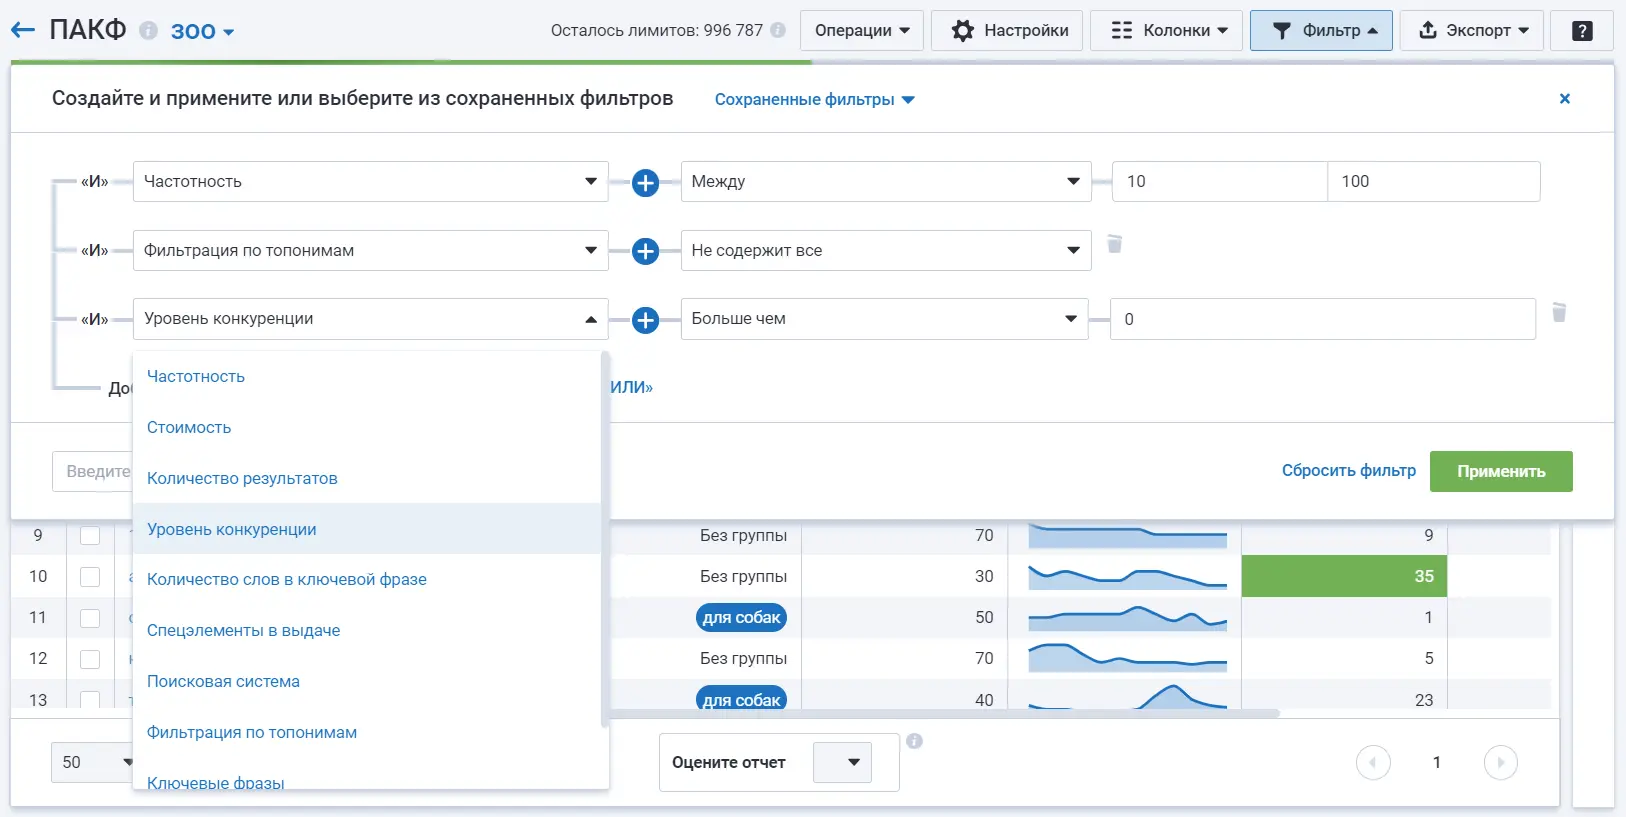Image resolution: width=1626 pixels, height=817 pixels.
Task: Tick checkbox for row 9
Action: click(90, 535)
